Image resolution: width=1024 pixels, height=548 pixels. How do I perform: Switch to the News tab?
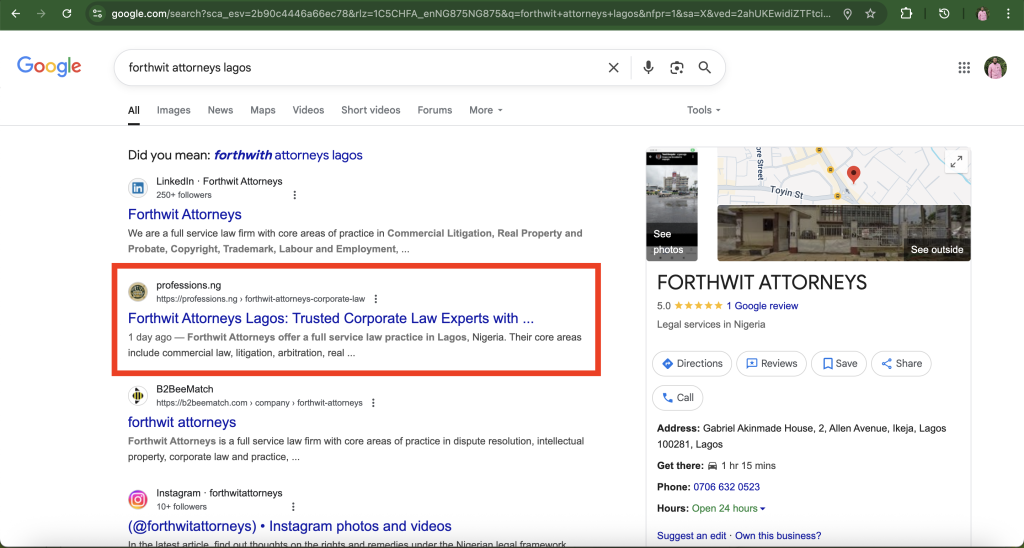pos(220,110)
